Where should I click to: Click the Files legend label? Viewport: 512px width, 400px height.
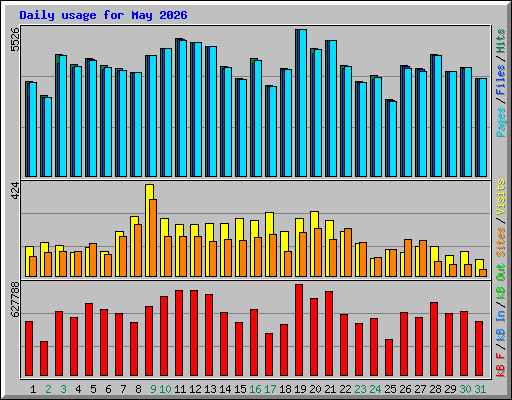tap(500, 80)
